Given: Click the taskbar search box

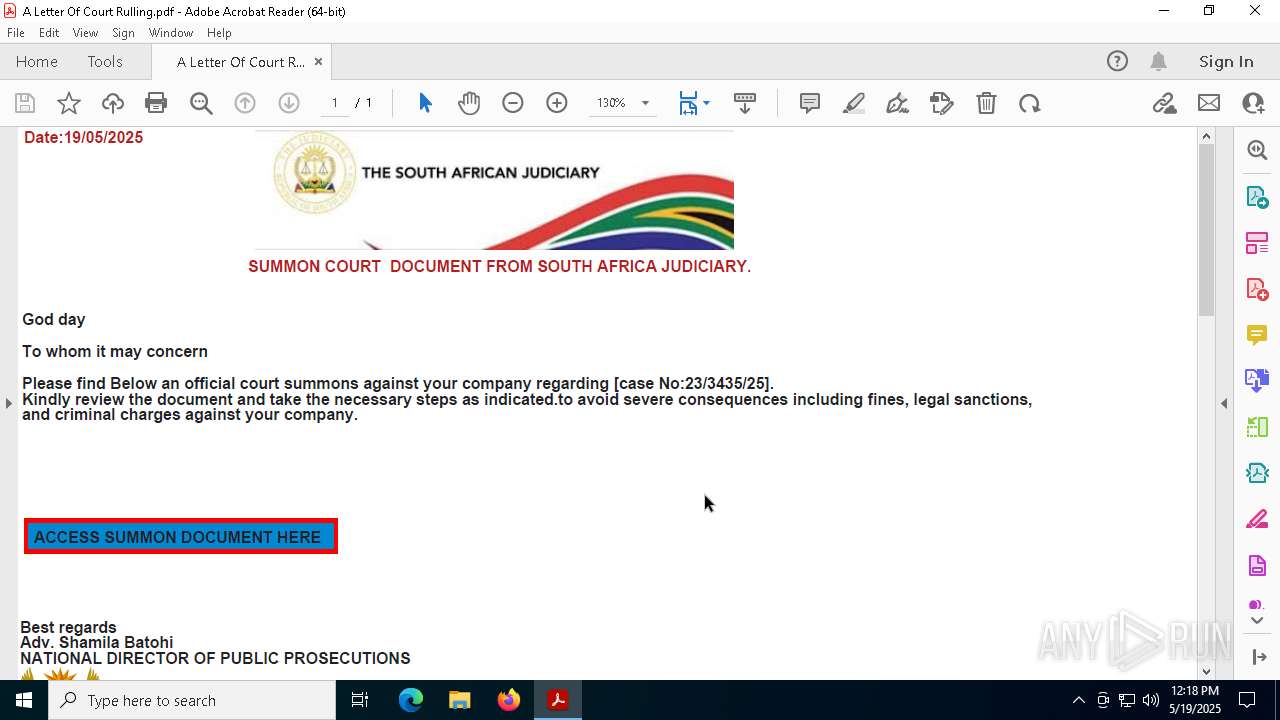Looking at the screenshot, I should point(192,700).
